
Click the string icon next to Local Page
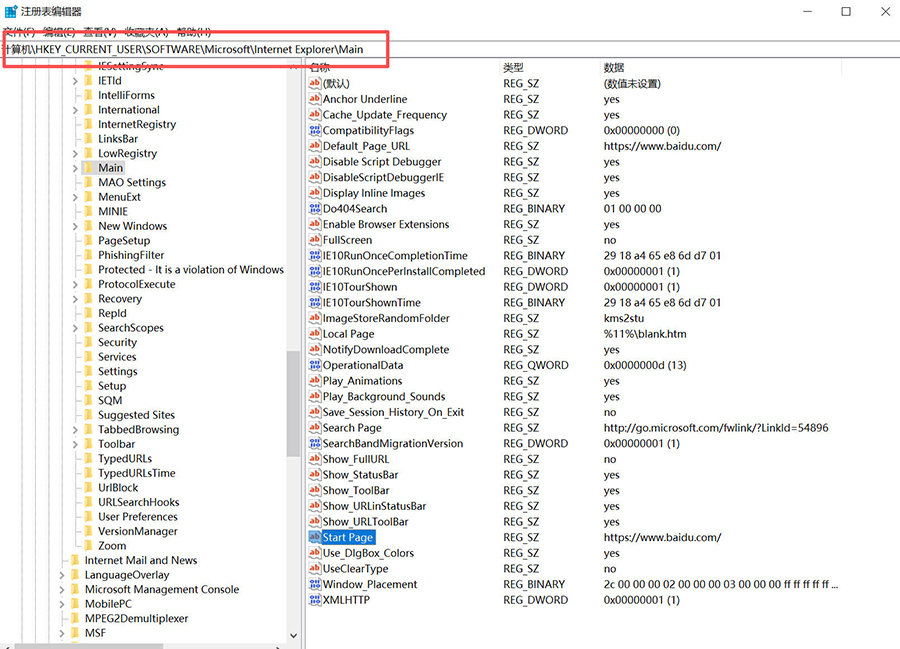[314, 334]
